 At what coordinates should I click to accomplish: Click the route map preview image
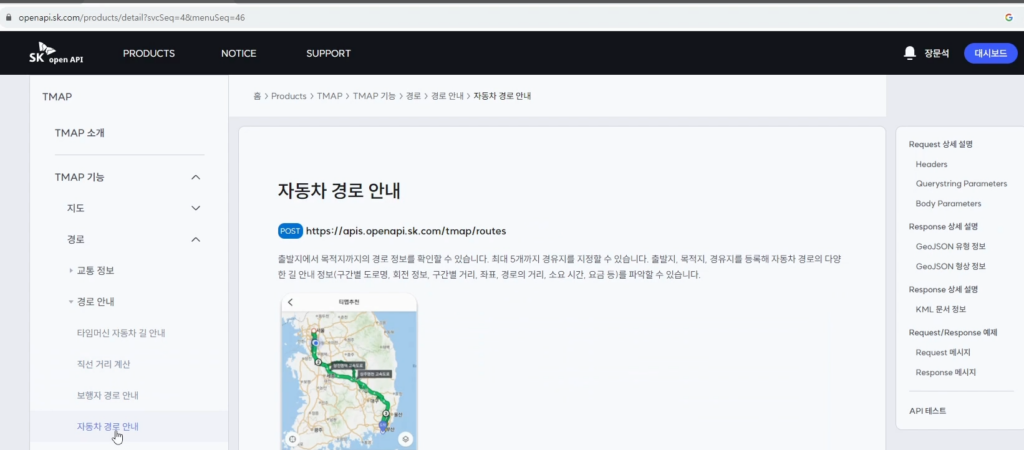(x=349, y=372)
